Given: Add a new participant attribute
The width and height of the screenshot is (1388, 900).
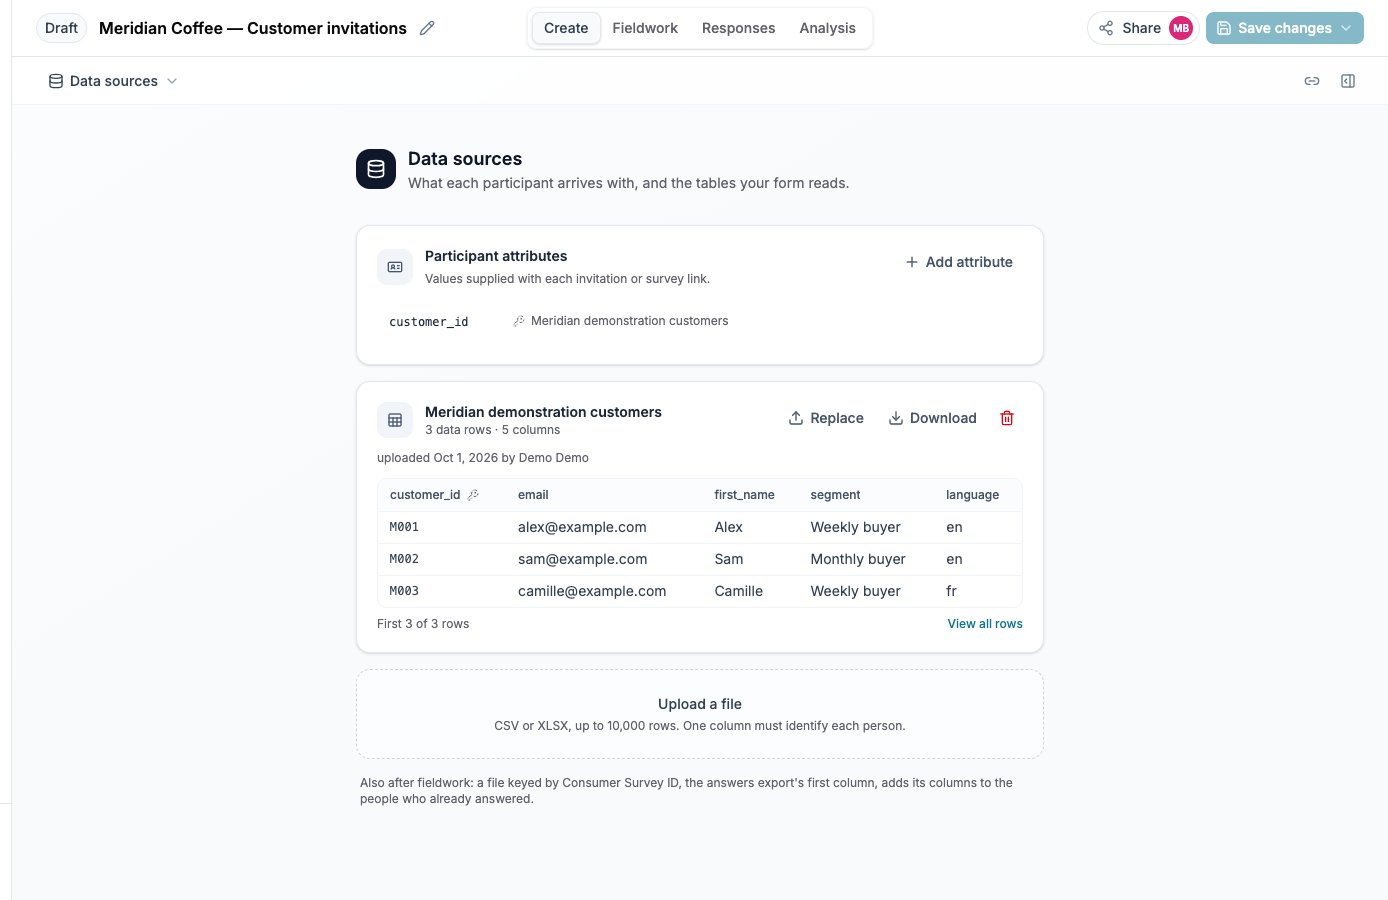Looking at the screenshot, I should [x=959, y=262].
